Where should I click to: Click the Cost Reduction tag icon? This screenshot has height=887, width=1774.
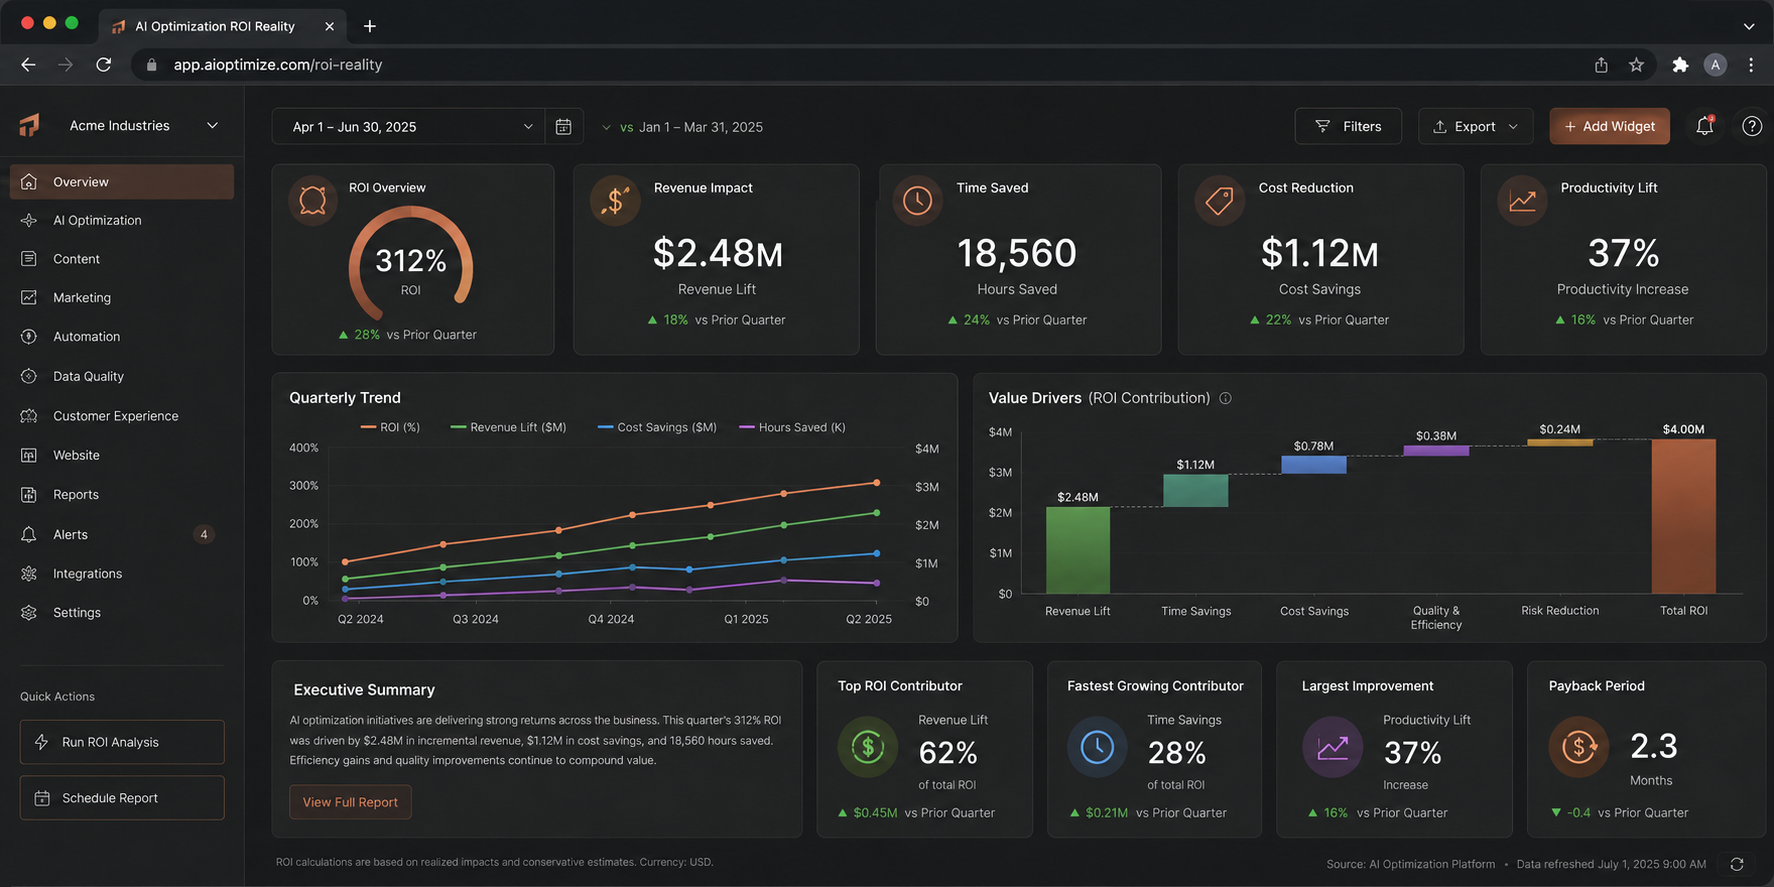click(x=1219, y=200)
